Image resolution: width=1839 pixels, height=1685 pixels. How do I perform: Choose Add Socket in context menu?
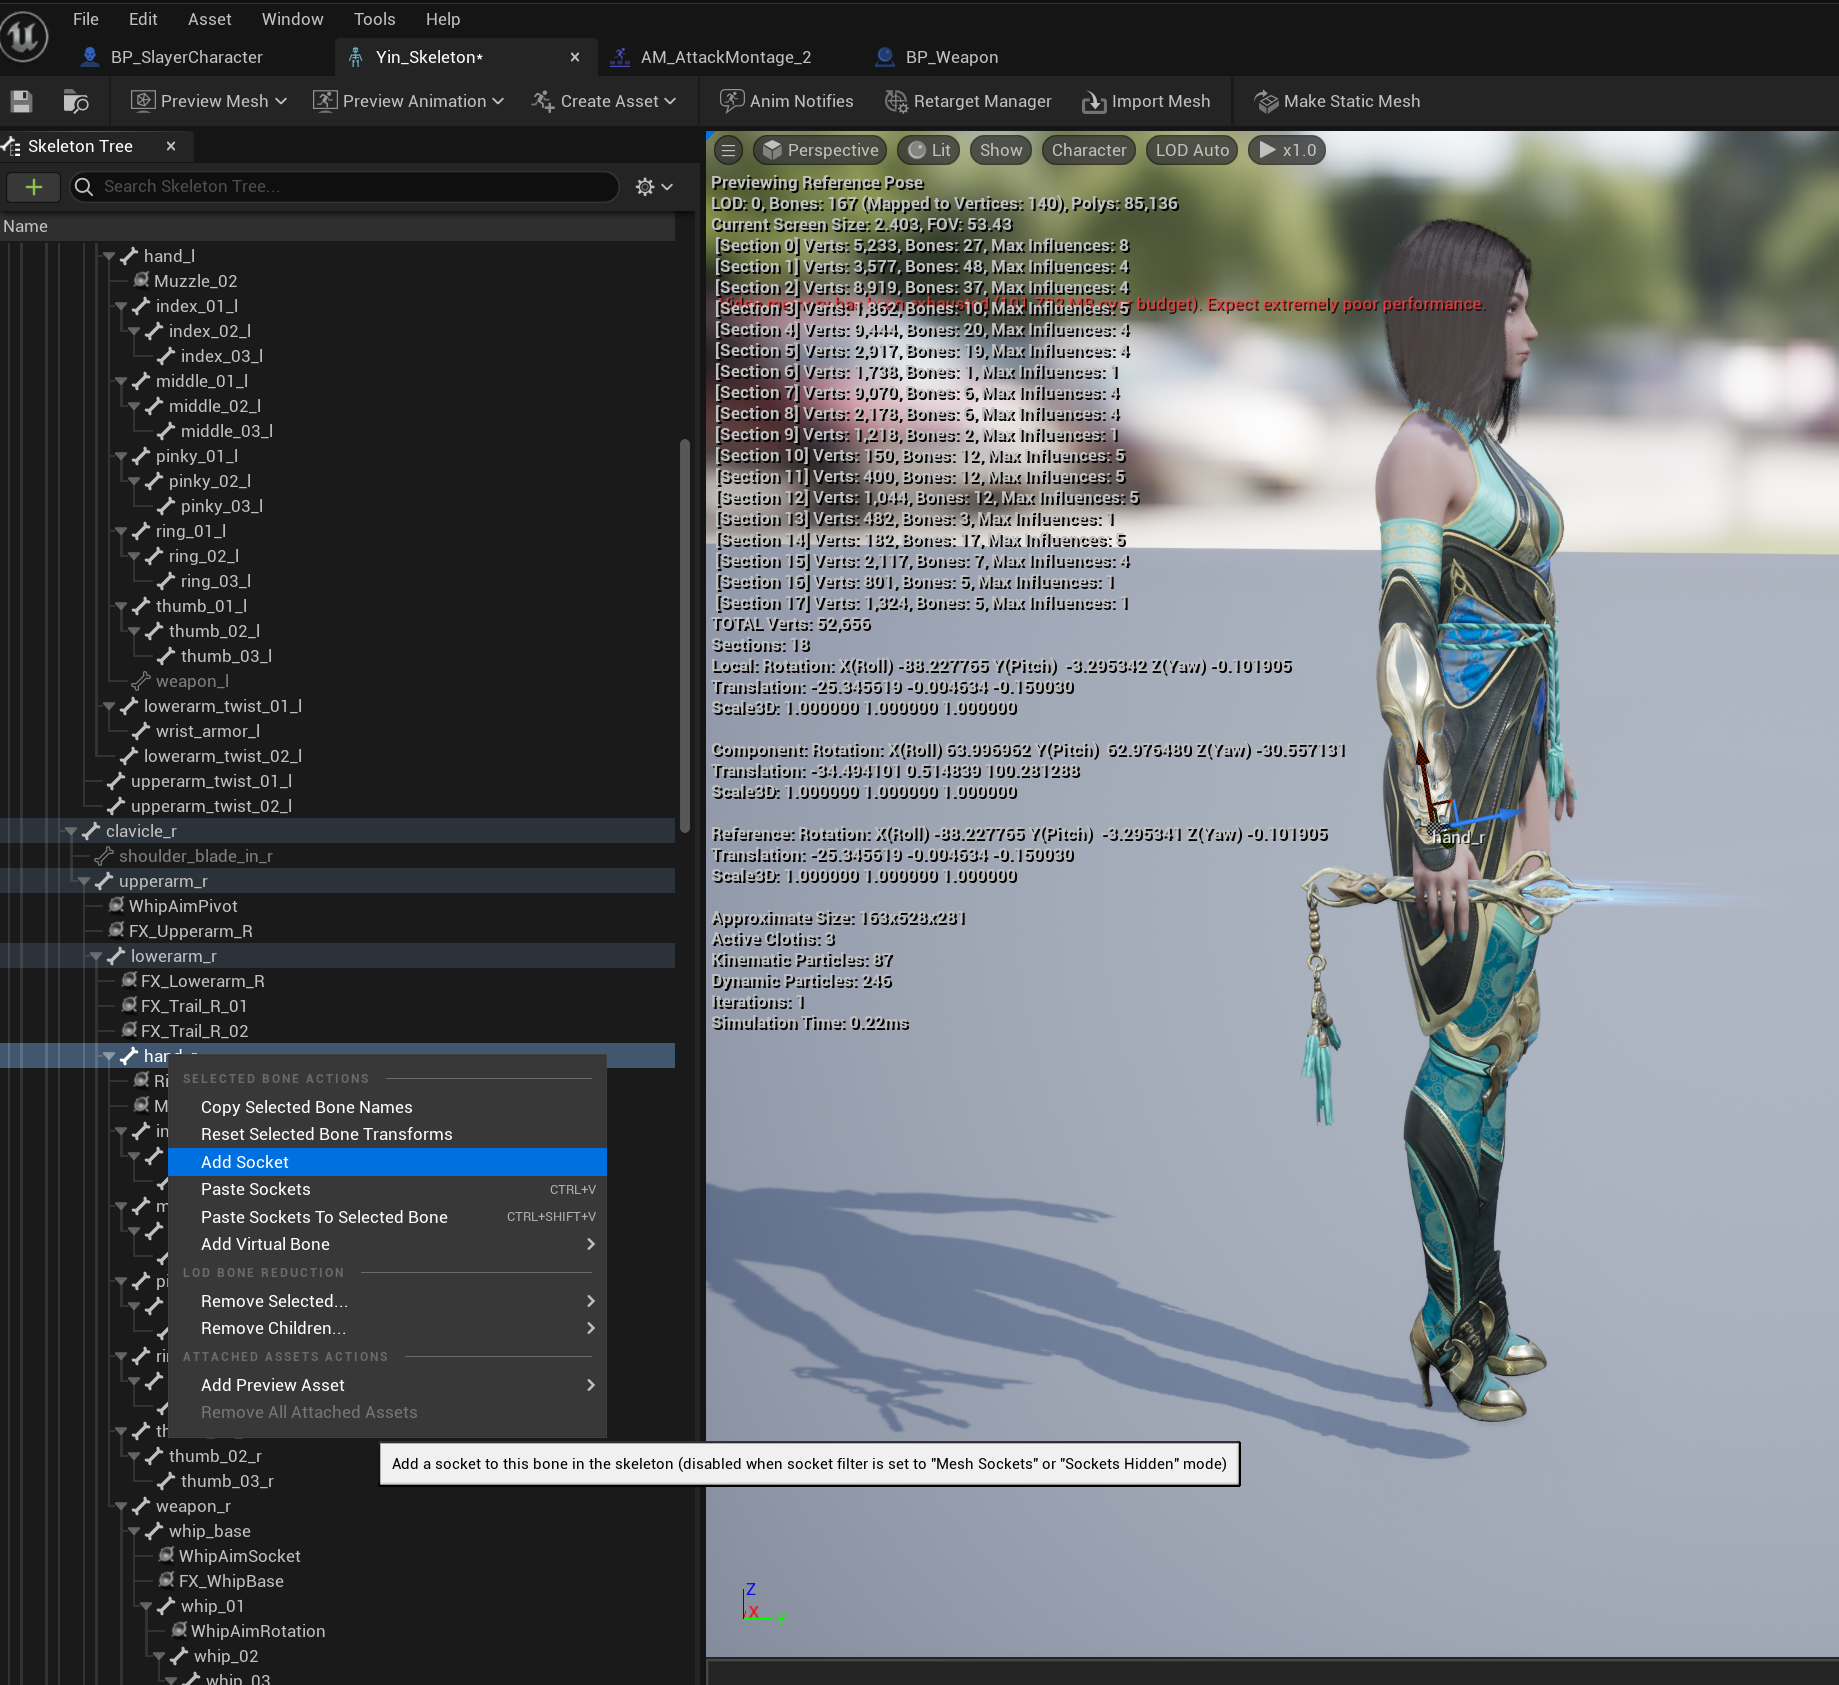pos(387,1162)
